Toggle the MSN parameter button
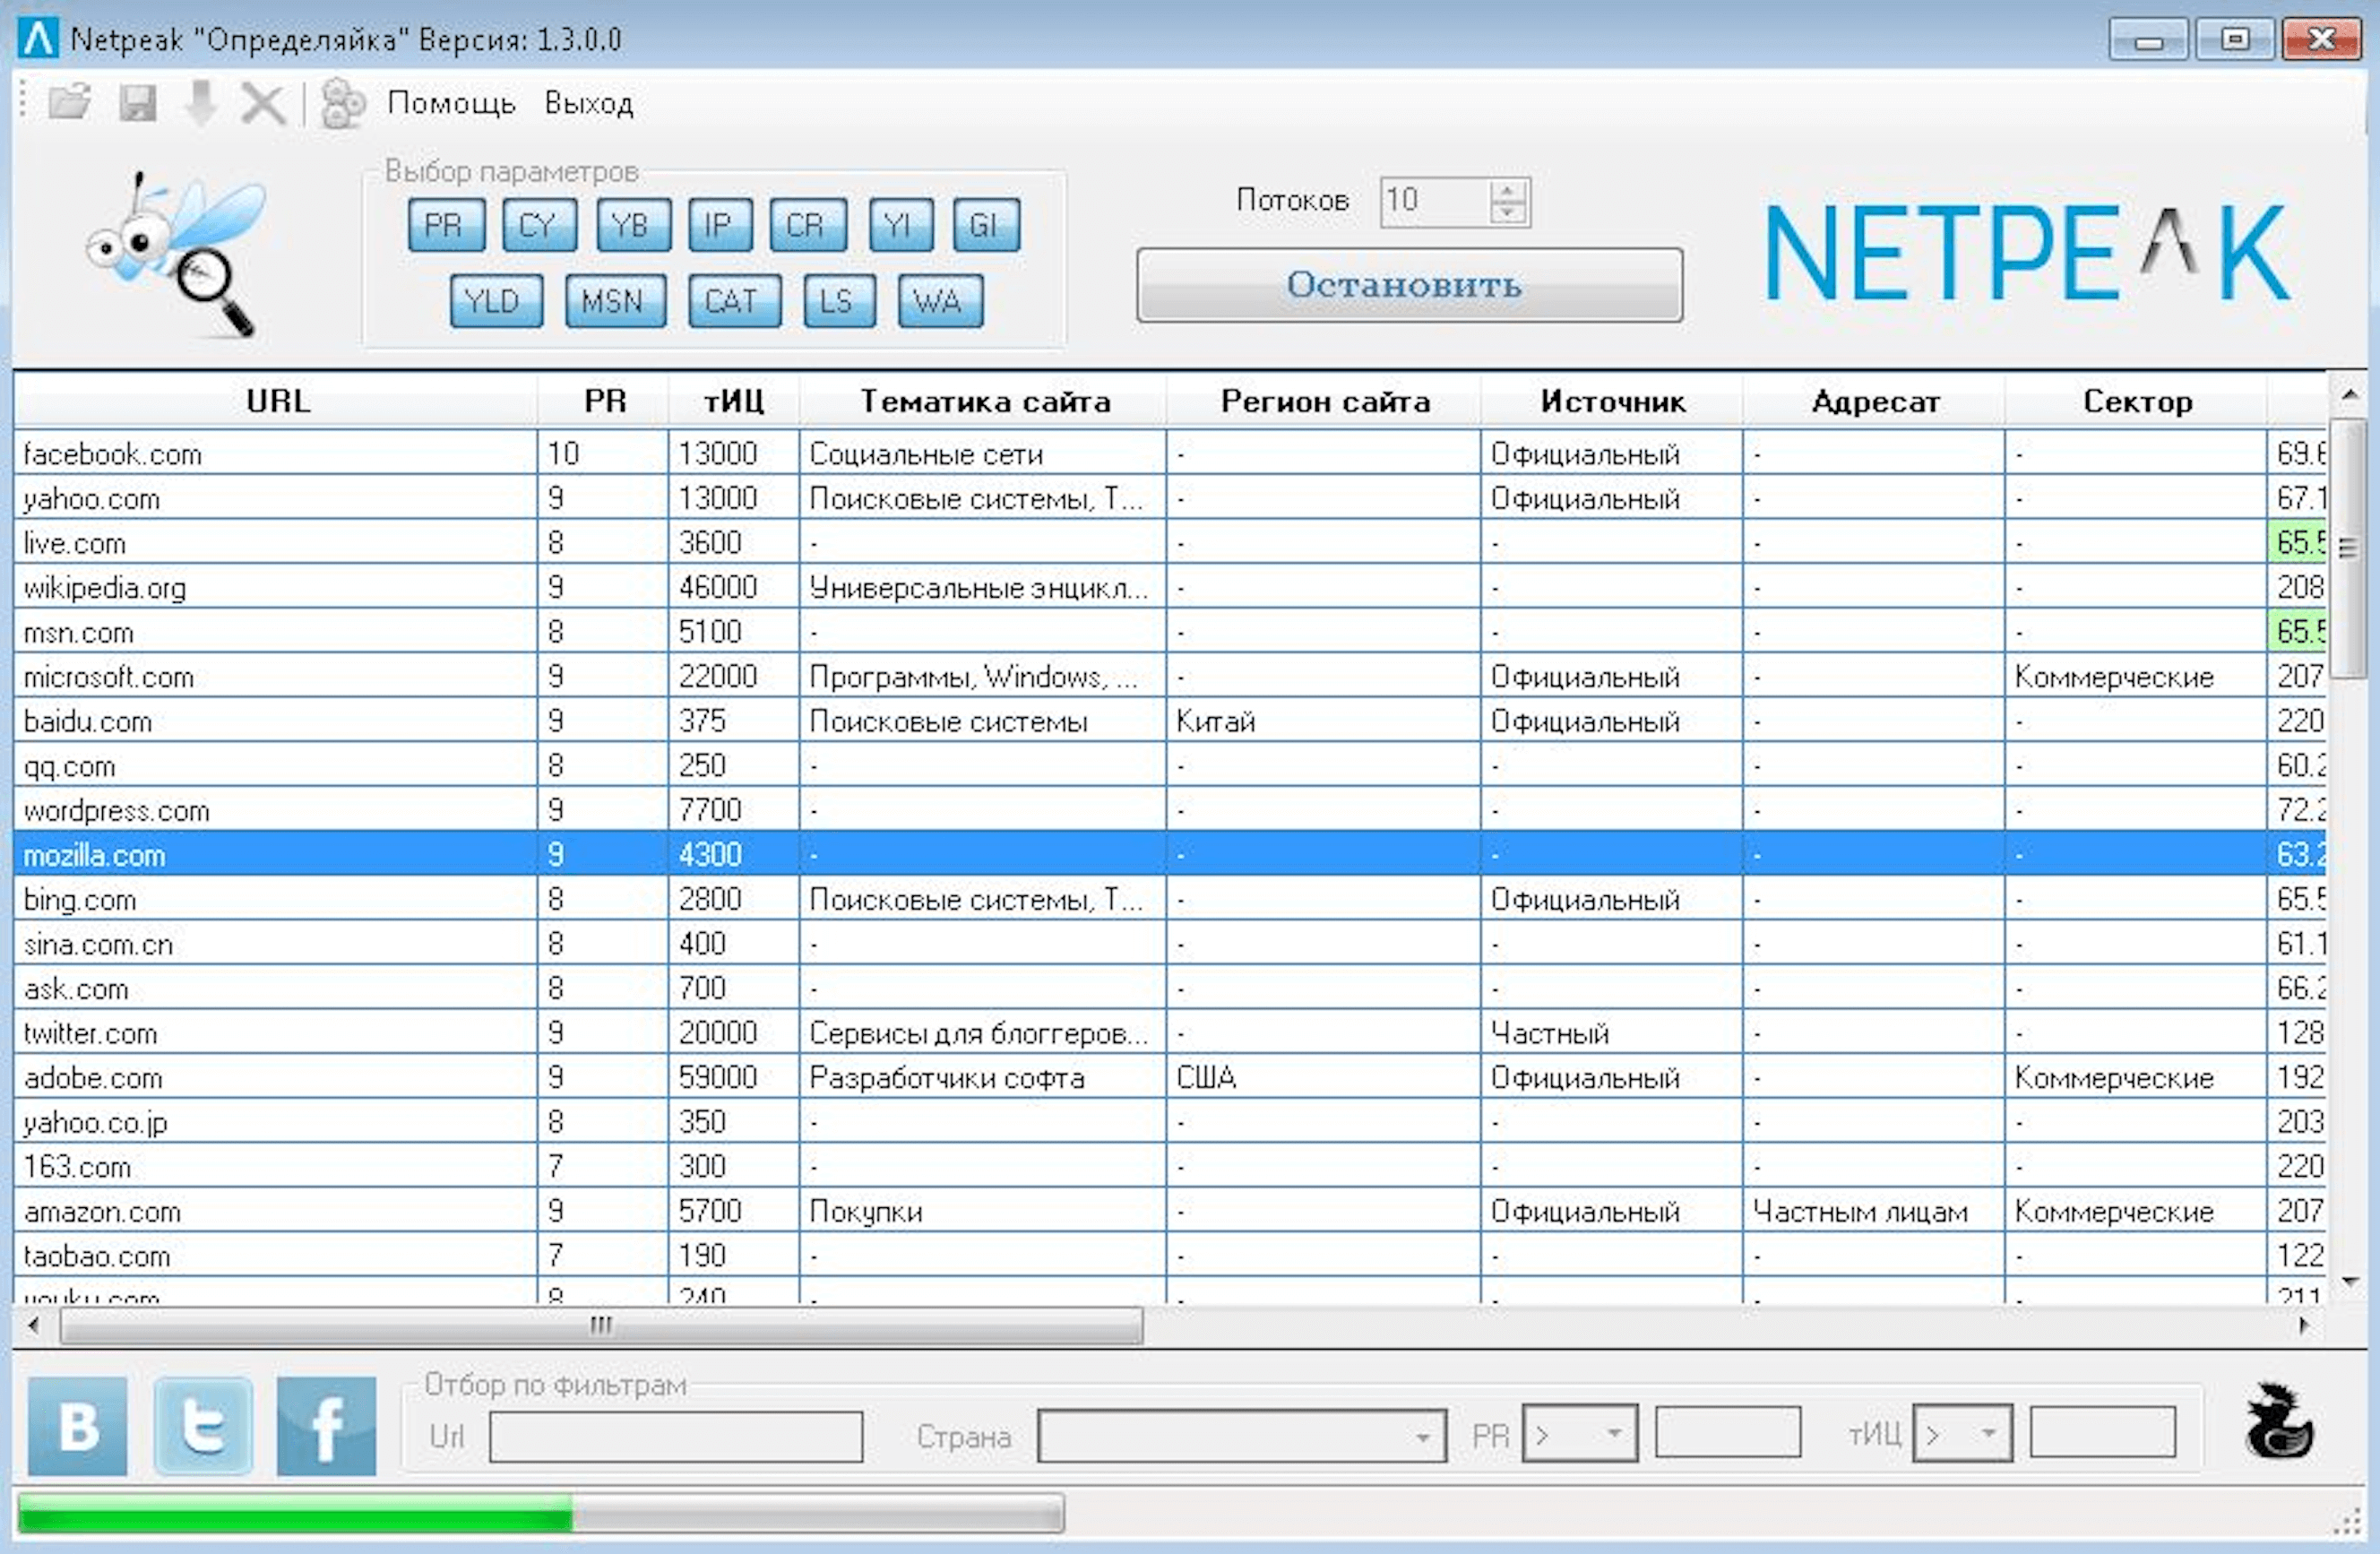This screenshot has height=1554, width=2380. [615, 301]
